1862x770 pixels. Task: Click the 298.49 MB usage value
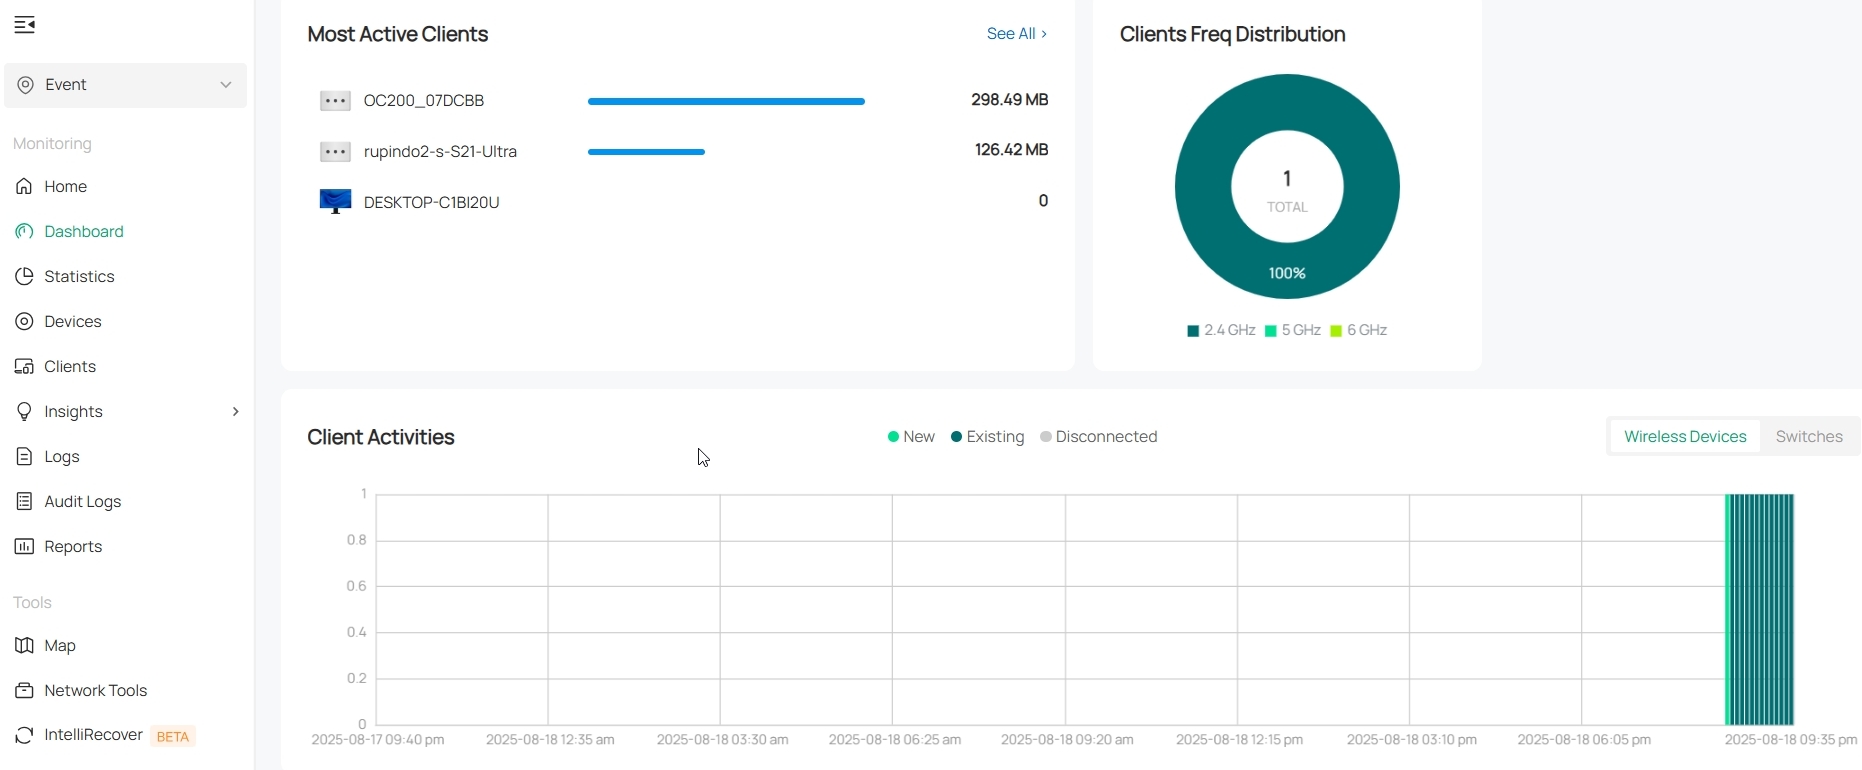1010,100
